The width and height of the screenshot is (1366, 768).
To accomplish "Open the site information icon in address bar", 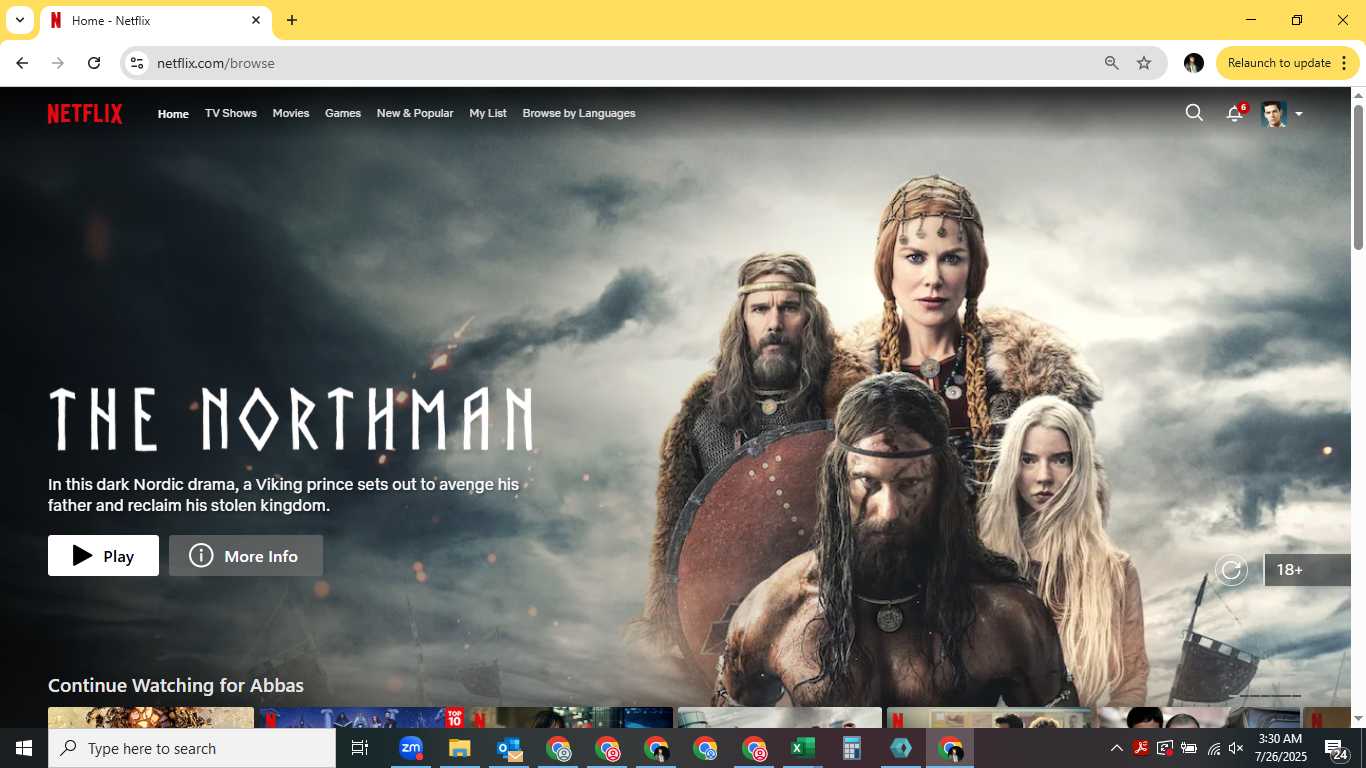I will (137, 63).
